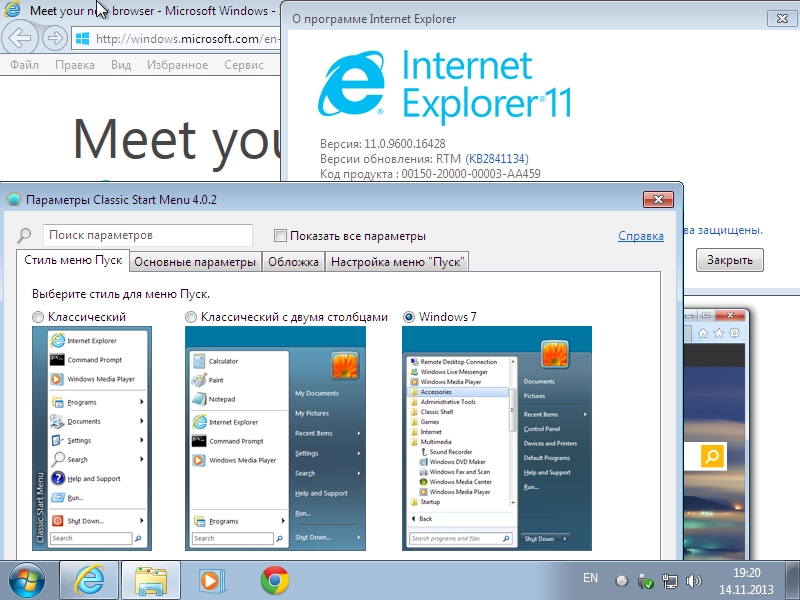Click the KB2841134 update link
800x600 pixels.
497,159
